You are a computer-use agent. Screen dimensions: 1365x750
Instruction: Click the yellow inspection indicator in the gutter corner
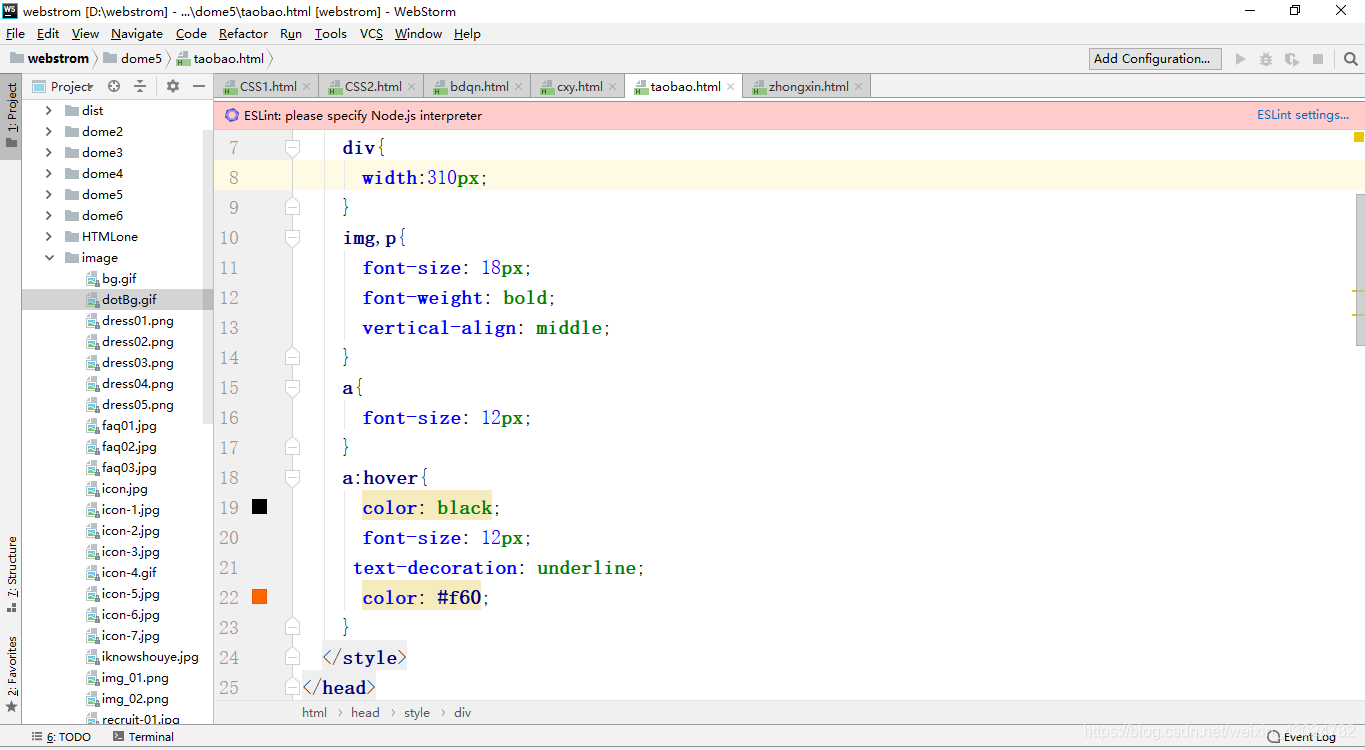(x=1358, y=137)
